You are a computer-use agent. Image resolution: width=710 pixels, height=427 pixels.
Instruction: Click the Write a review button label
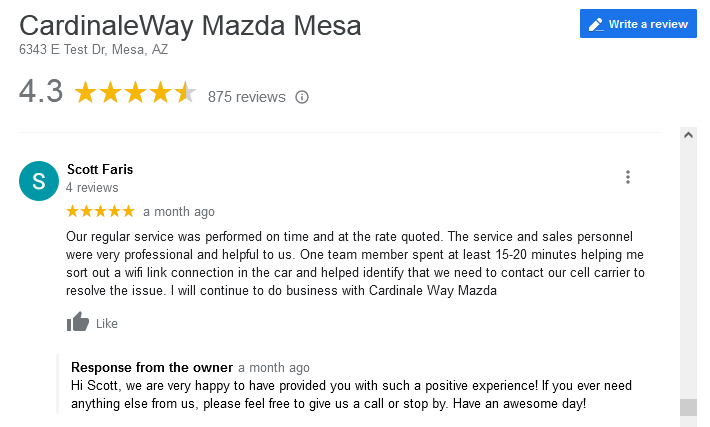[649, 24]
